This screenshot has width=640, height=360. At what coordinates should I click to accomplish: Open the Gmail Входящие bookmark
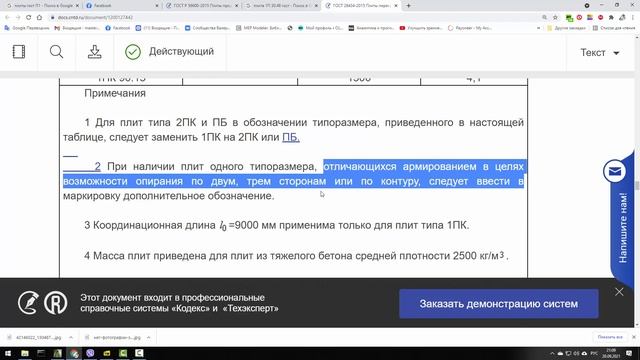[77, 28]
